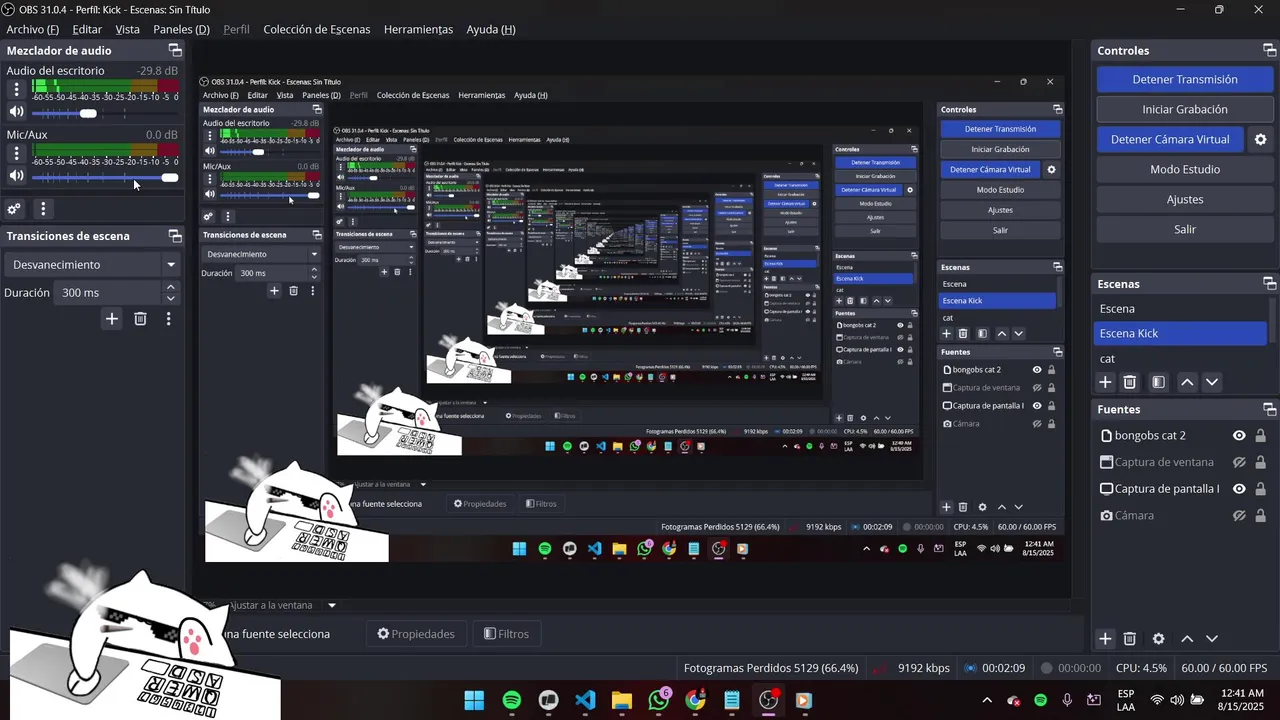Lock bongobs cat 2 source
The width and height of the screenshot is (1280, 720).
click(1260, 436)
